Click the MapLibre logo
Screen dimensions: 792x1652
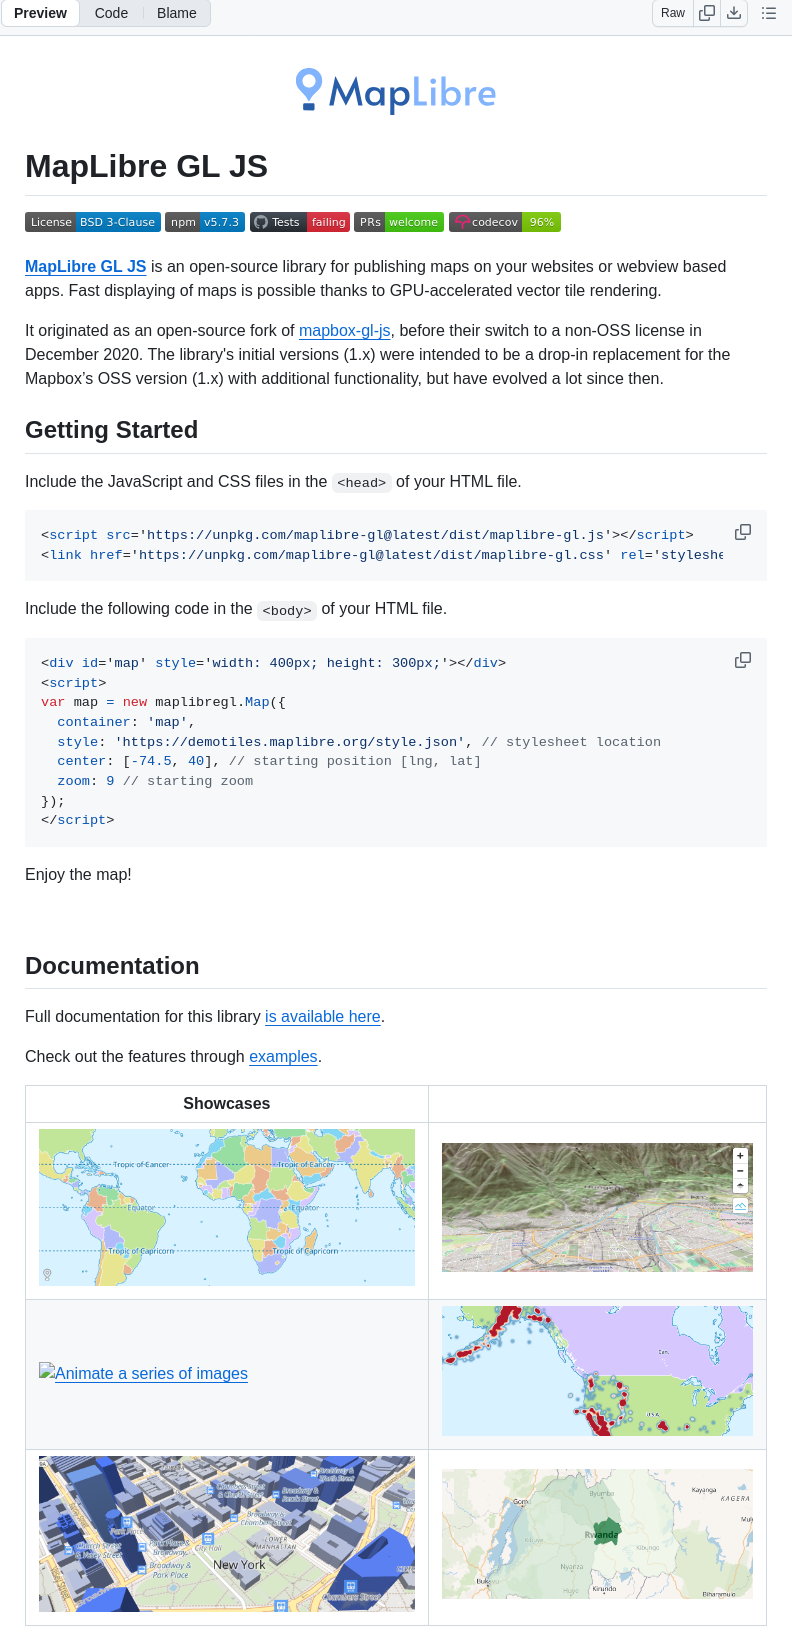[396, 91]
